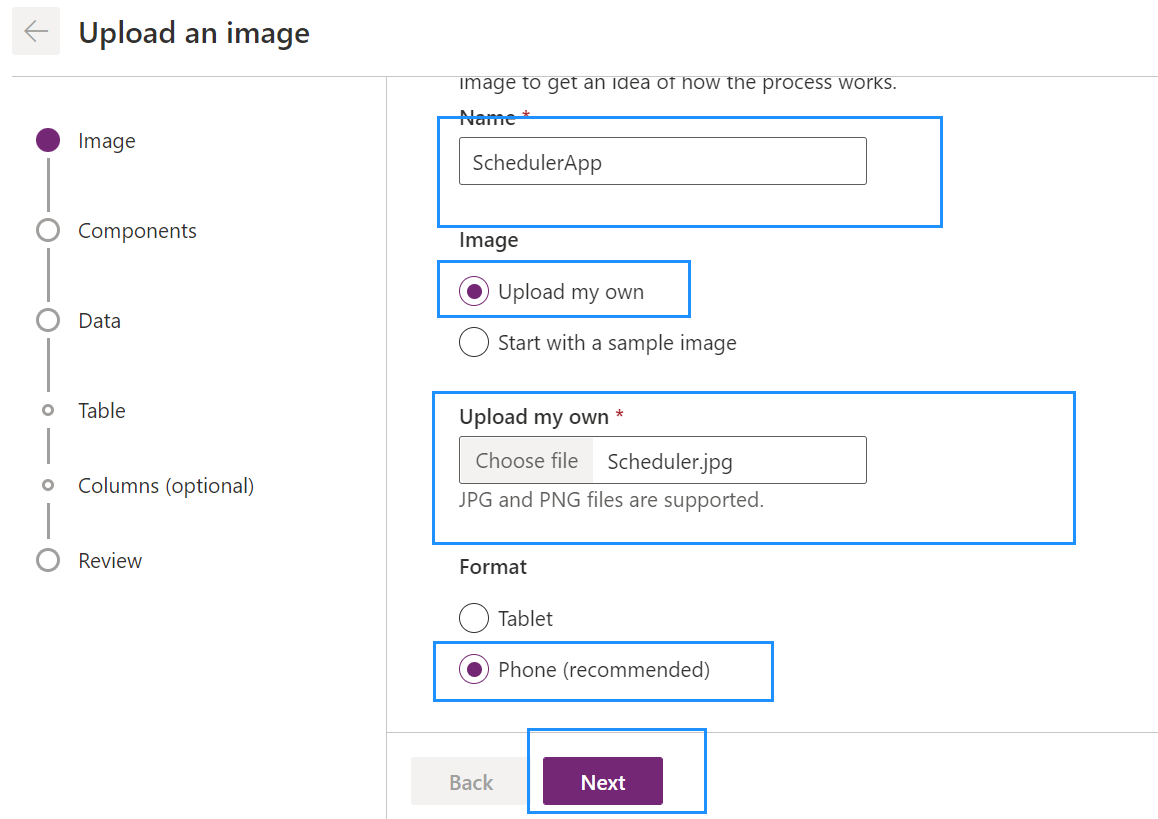The height and width of the screenshot is (819, 1158).
Task: Navigate to the Components step label
Action: 137,230
